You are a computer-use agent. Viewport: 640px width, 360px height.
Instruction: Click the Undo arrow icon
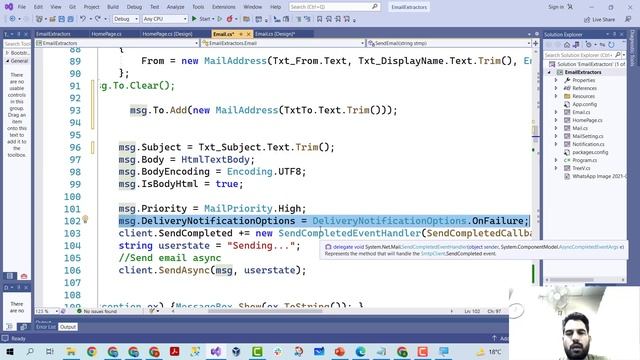coord(83,19)
